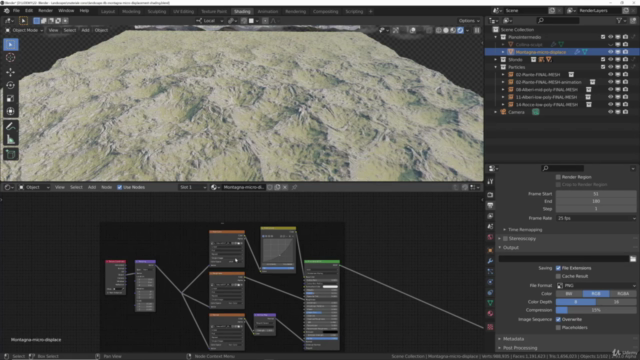The width and height of the screenshot is (640, 360).
Task: Open the Render menu
Action: 45,11
